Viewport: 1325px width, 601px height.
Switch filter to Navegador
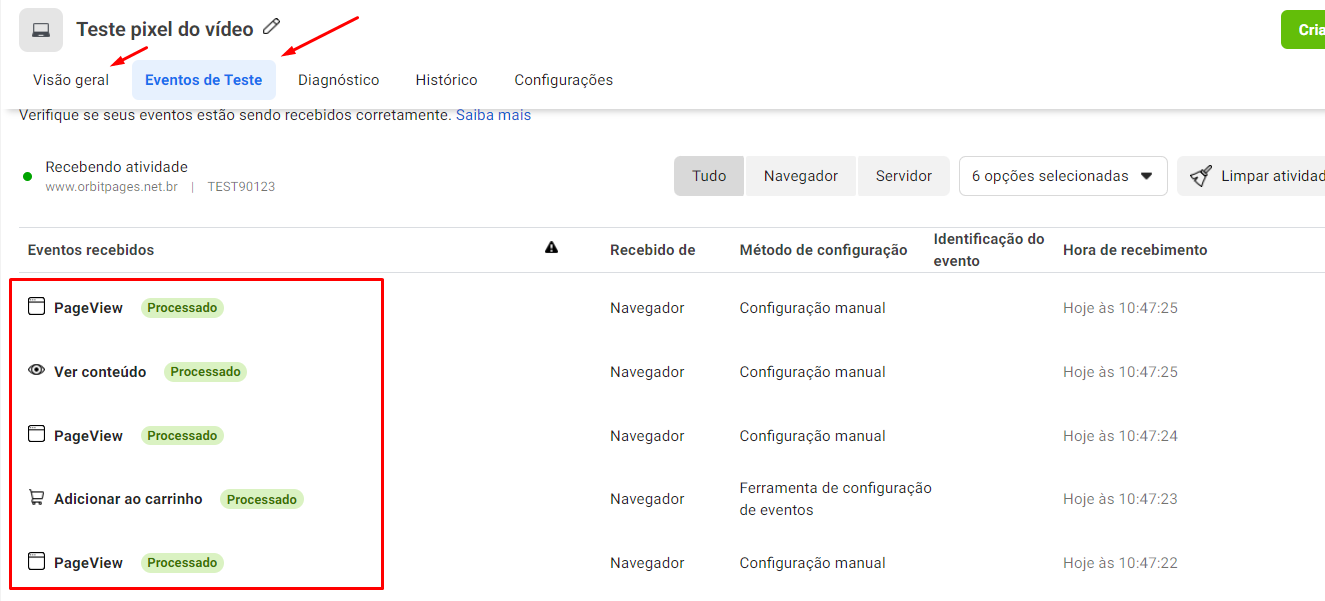click(x=800, y=176)
